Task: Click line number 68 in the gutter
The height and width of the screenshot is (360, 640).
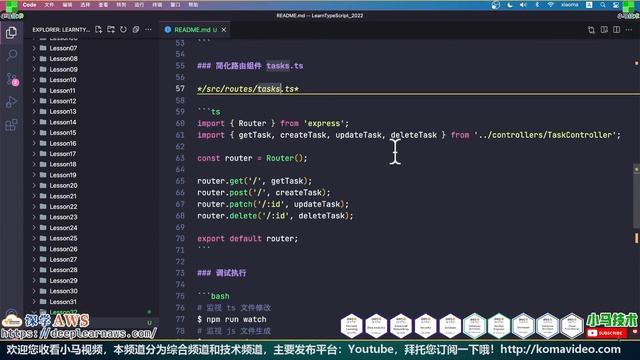Action: [180, 216]
